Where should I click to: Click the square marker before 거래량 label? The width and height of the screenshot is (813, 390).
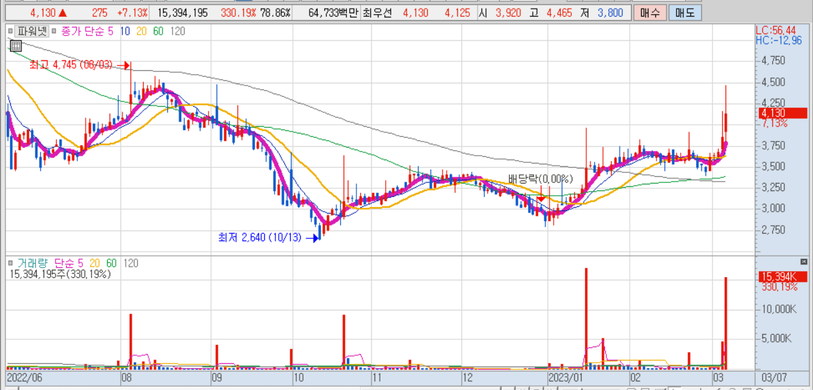(x=10, y=263)
